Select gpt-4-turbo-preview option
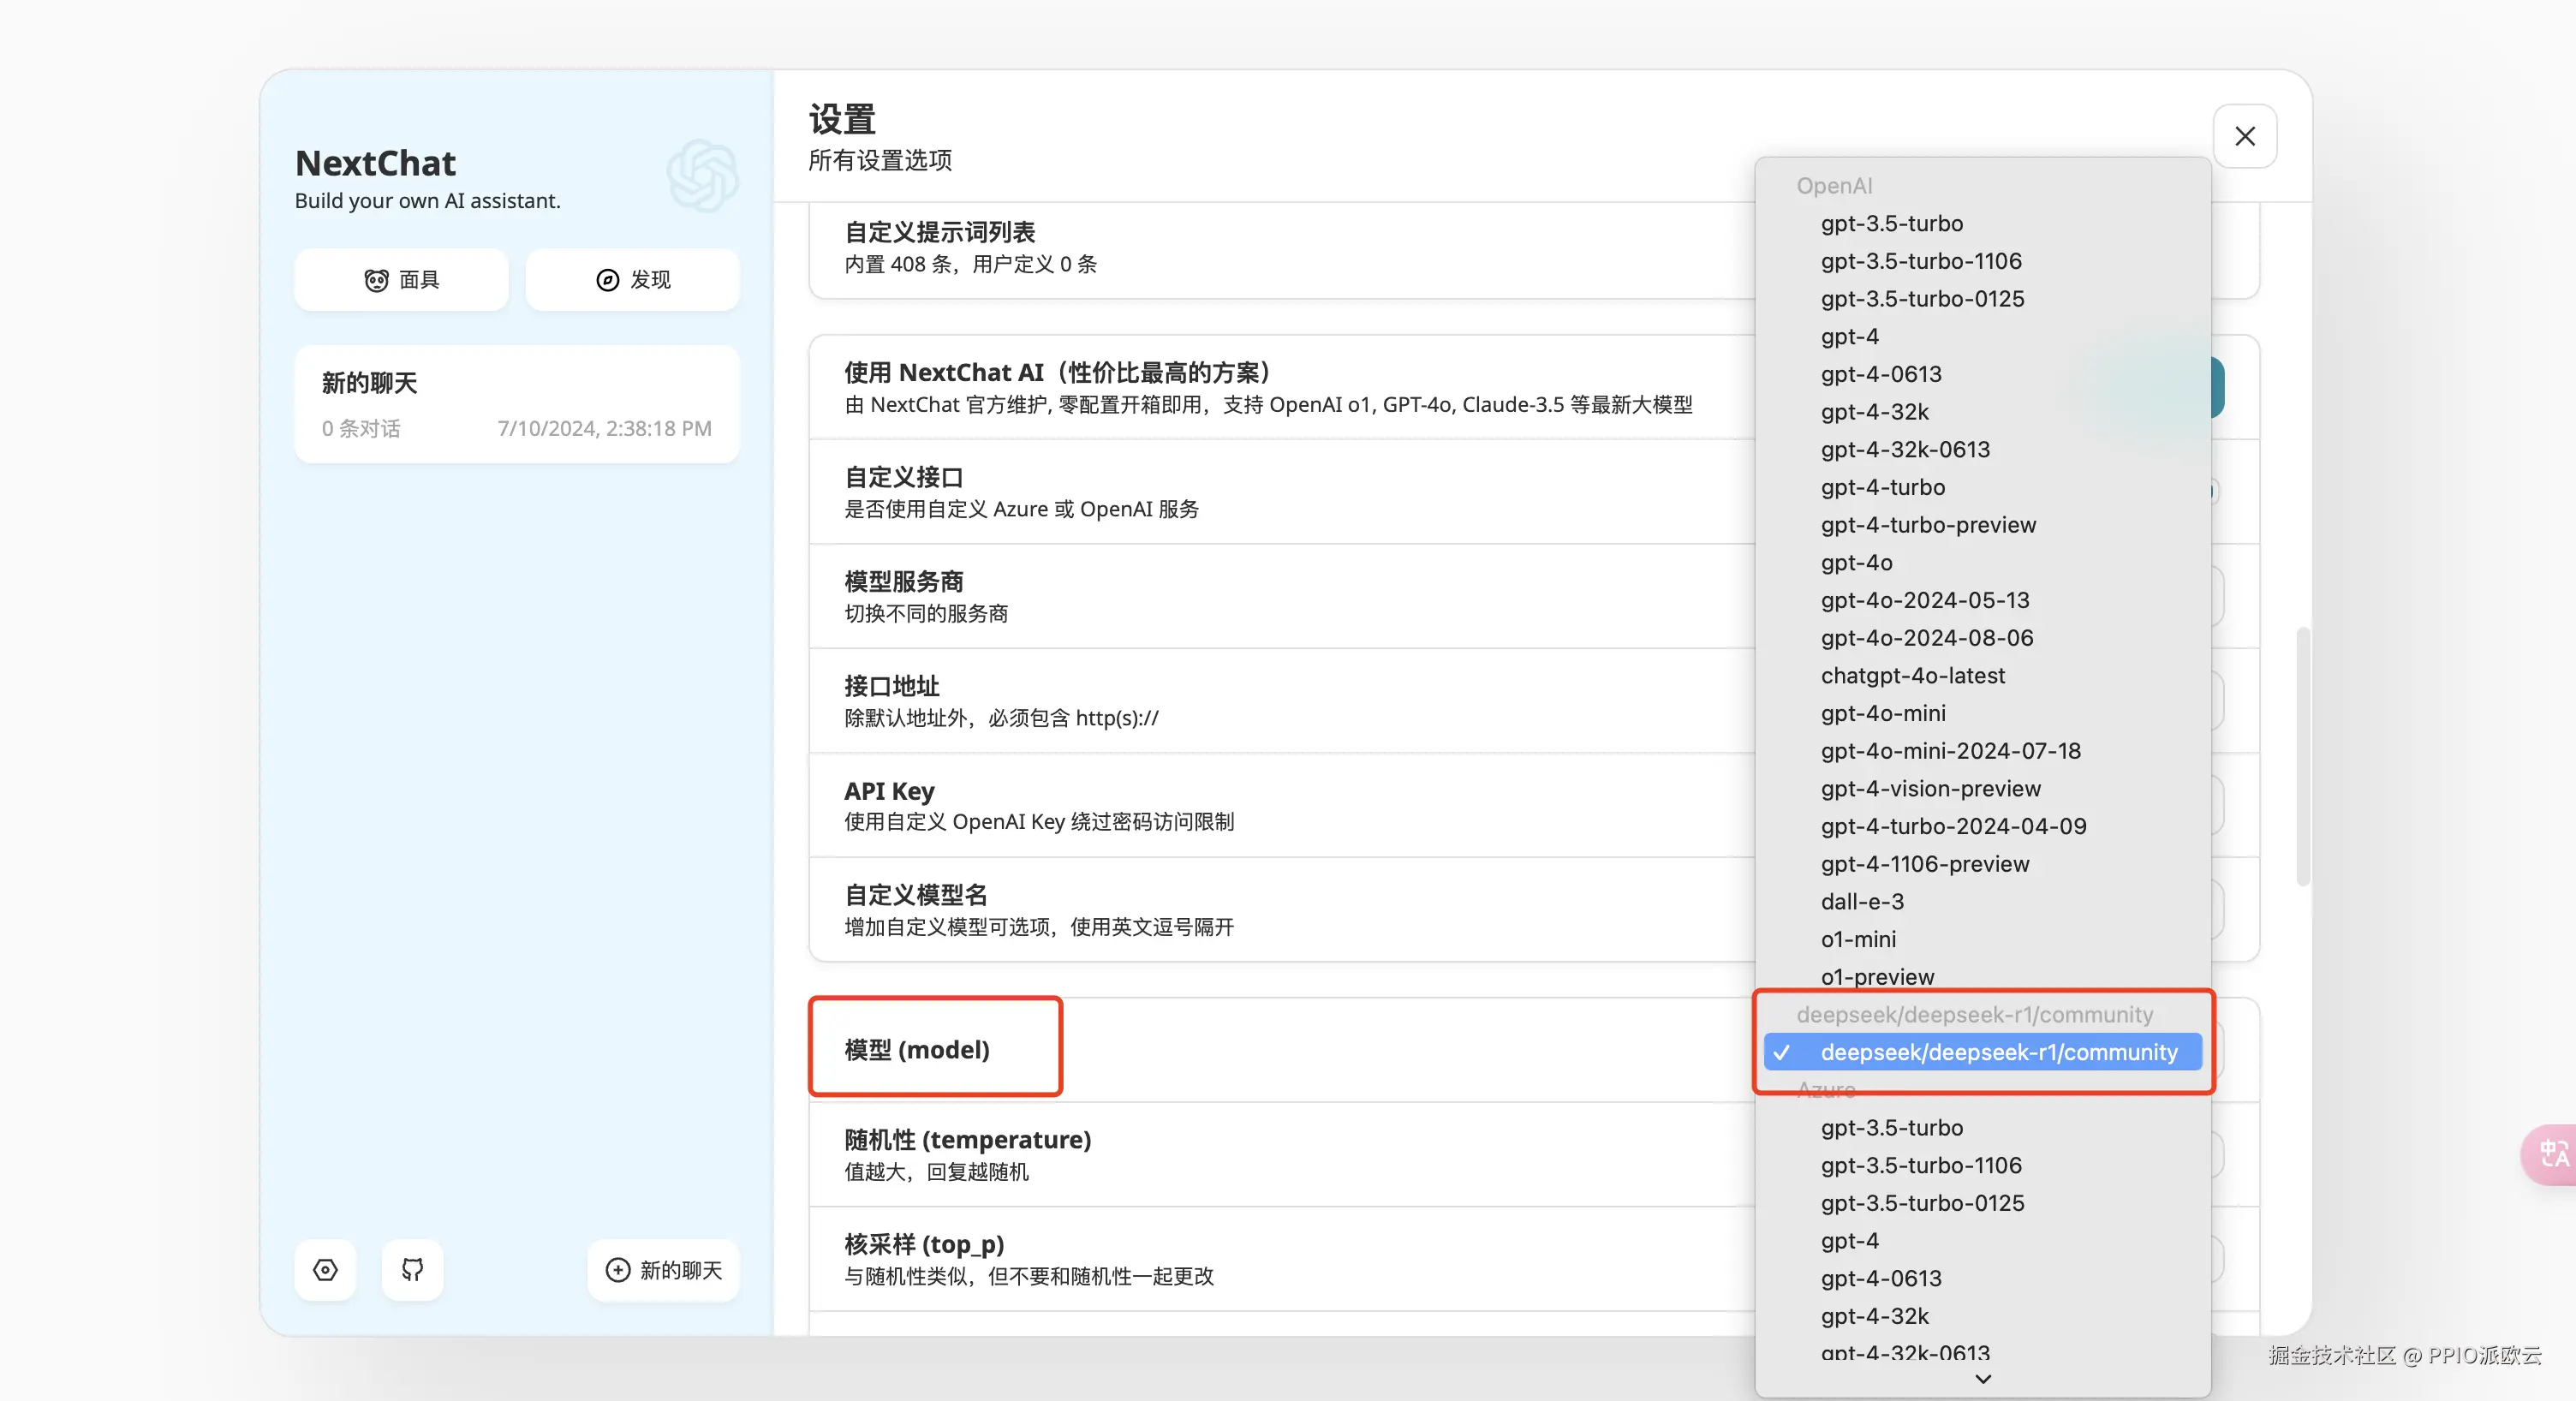 pyautogui.click(x=1927, y=525)
